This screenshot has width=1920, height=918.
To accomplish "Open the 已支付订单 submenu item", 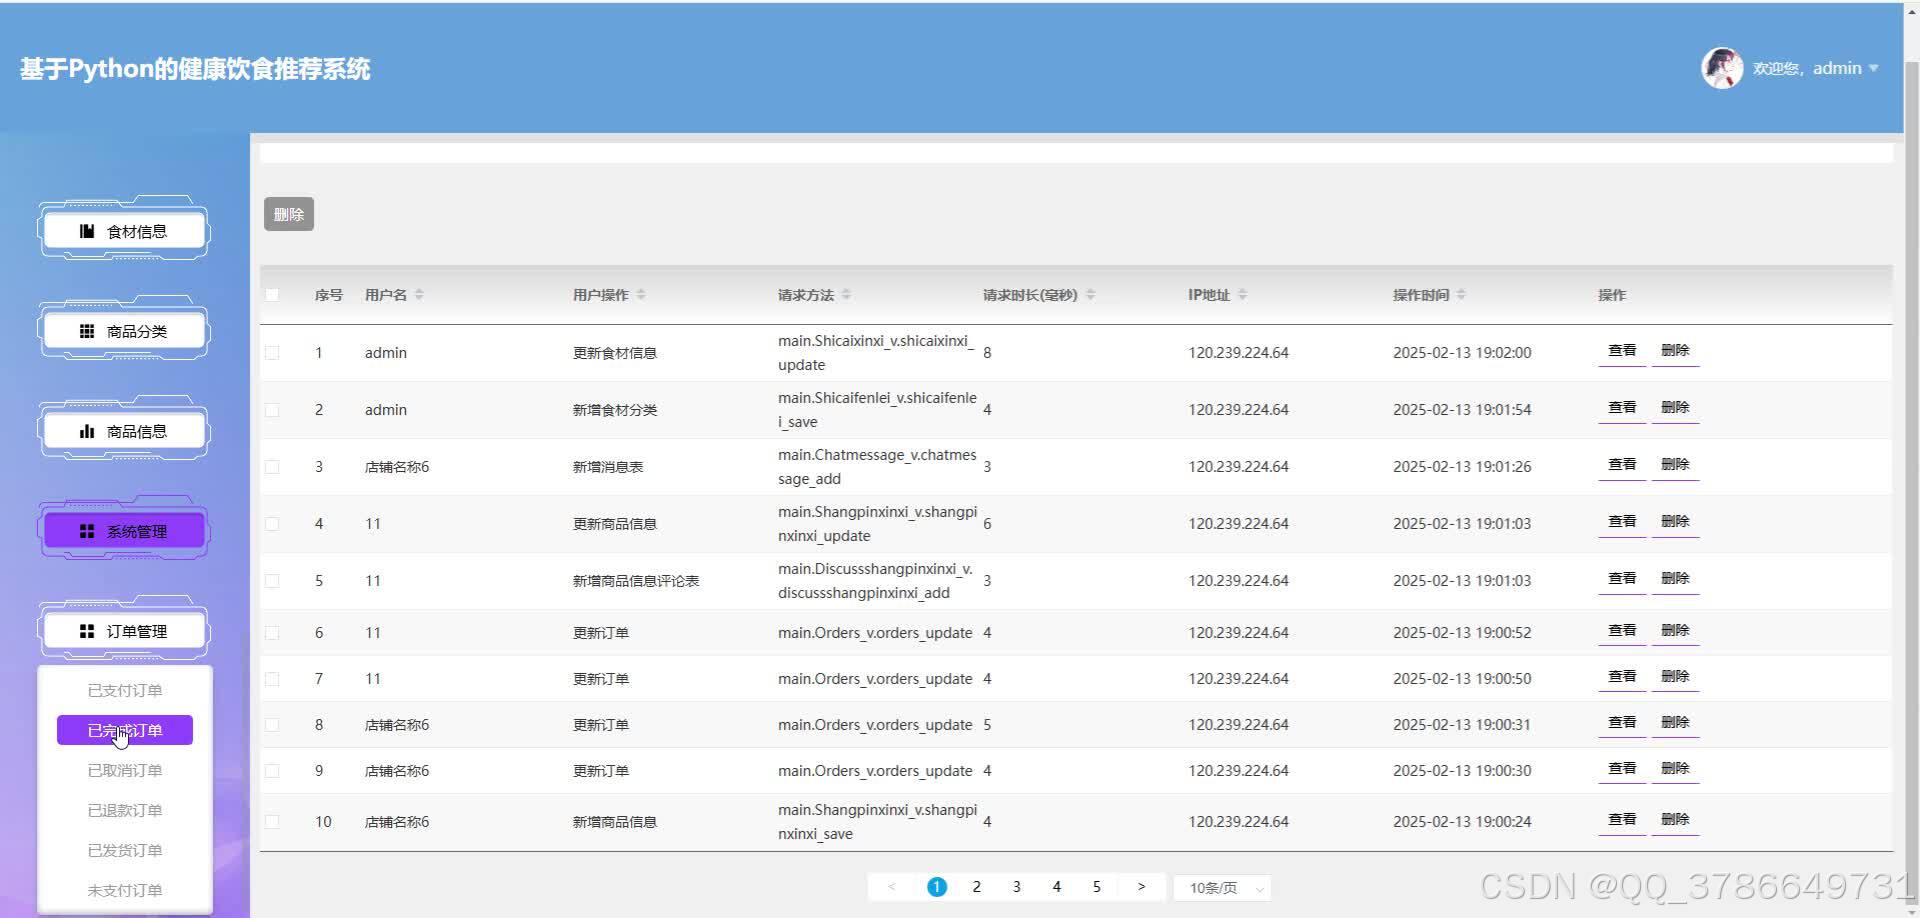I will 125,690.
